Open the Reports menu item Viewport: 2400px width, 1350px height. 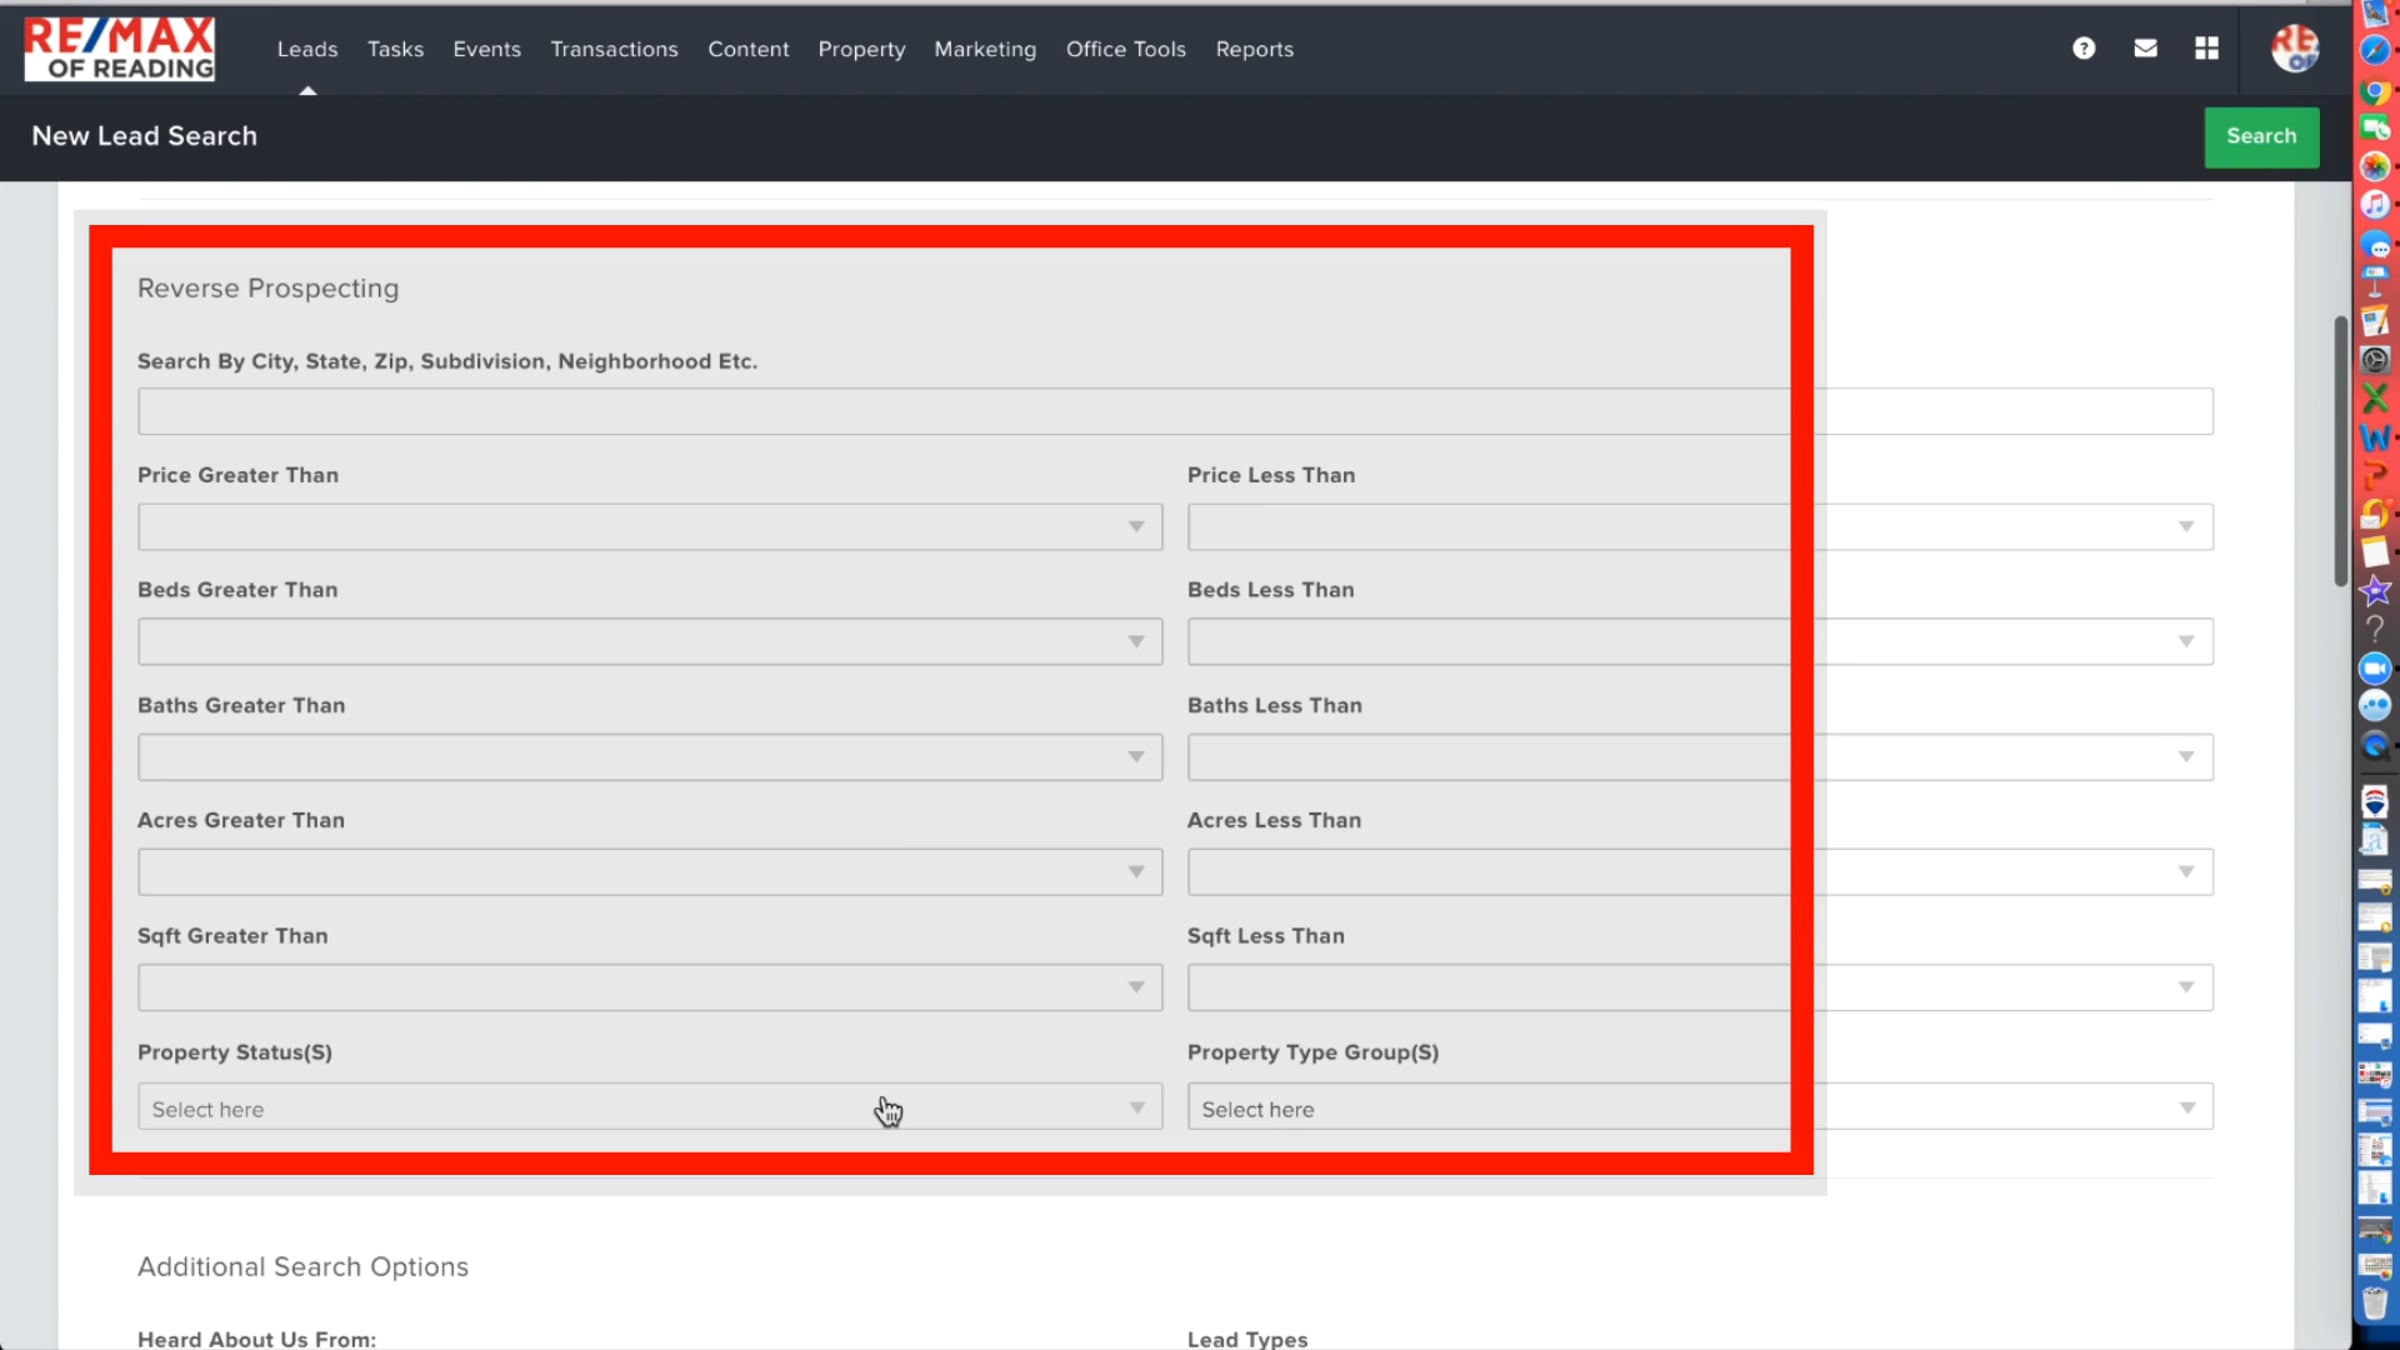tap(1254, 49)
